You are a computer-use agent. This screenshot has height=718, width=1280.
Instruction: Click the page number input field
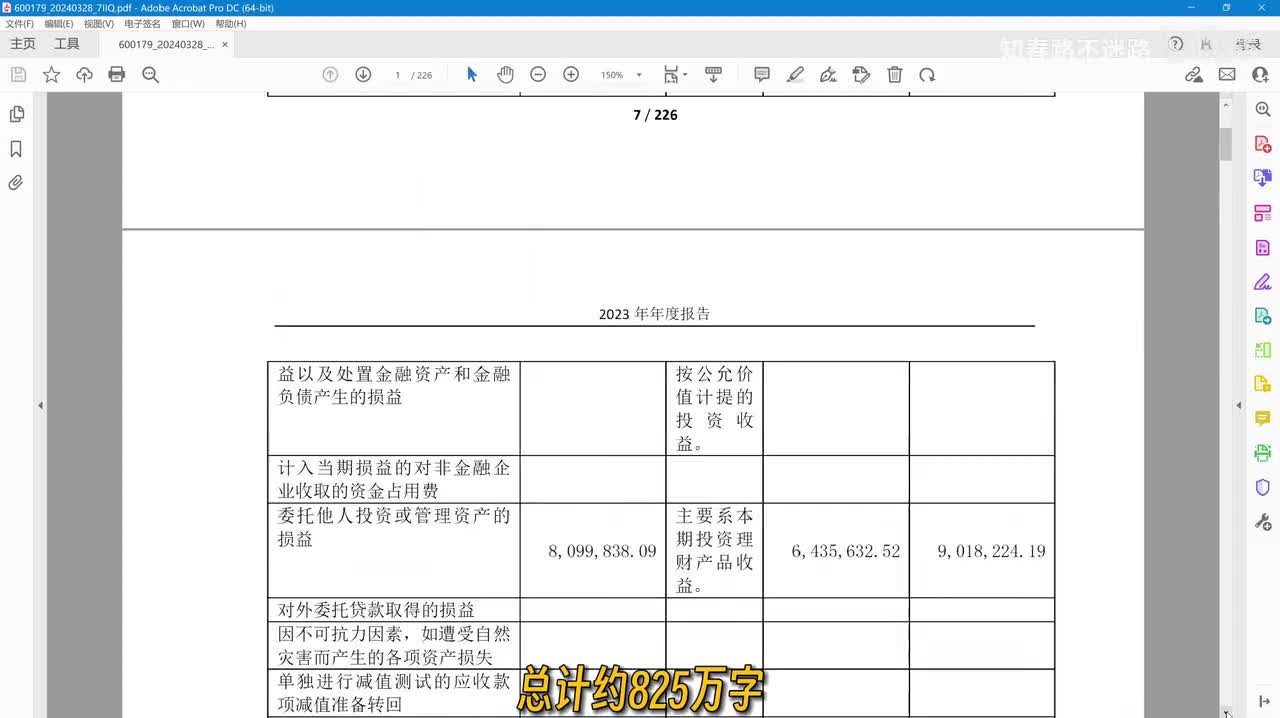pos(397,75)
